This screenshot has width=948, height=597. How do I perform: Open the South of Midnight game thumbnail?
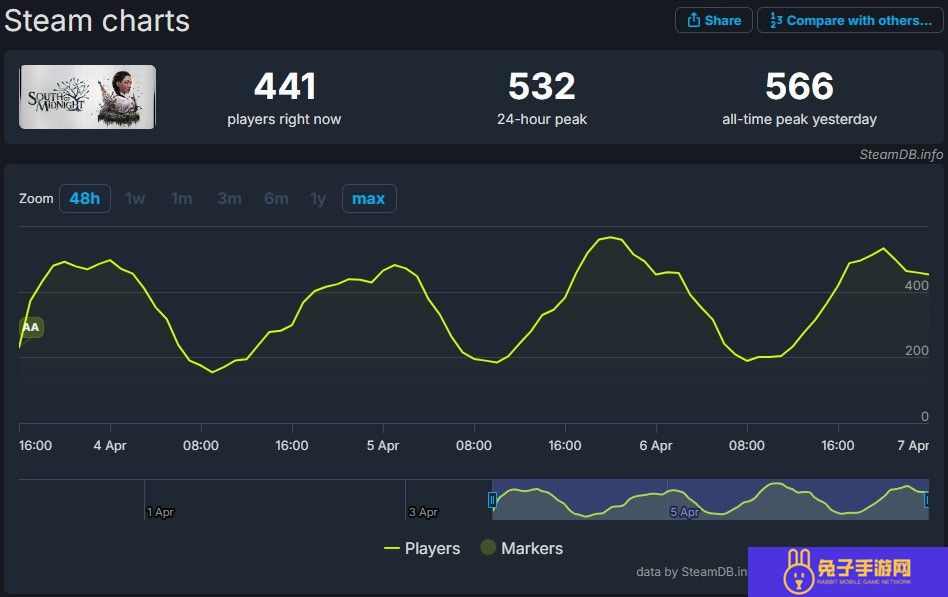[x=88, y=97]
